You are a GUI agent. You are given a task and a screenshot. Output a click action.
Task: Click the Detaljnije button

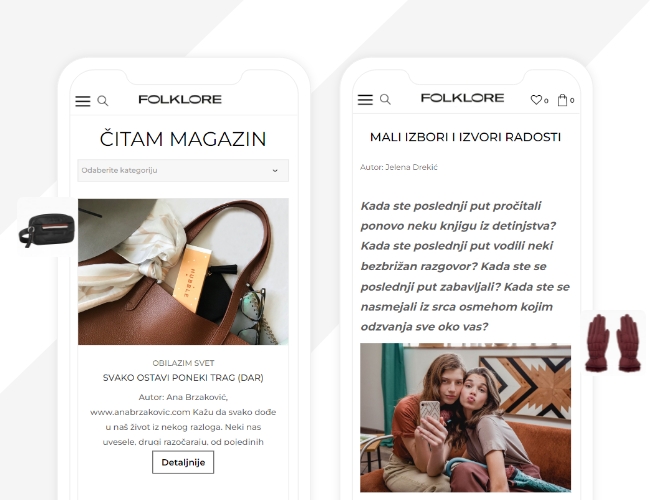[183, 462]
